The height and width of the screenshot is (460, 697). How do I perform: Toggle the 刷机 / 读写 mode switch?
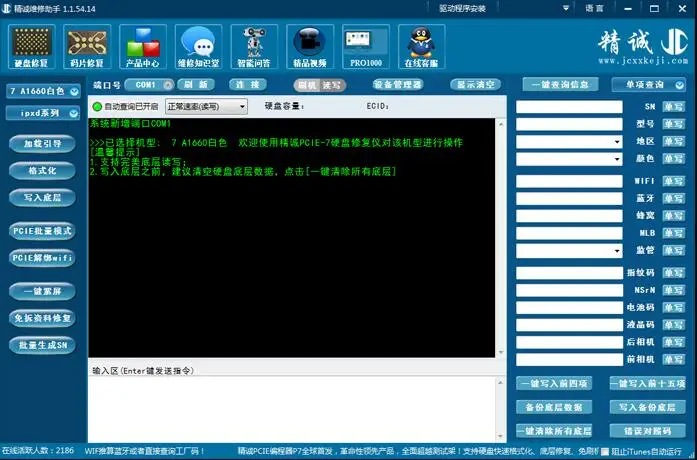click(320, 85)
